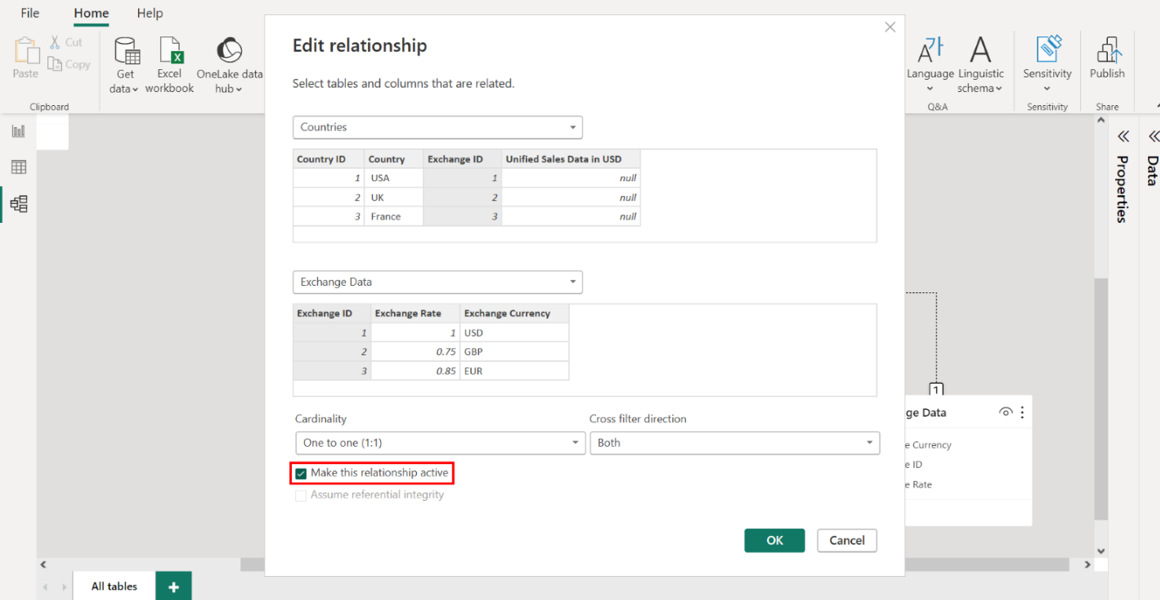
Task: Open Excel workbook import
Action: point(170,52)
